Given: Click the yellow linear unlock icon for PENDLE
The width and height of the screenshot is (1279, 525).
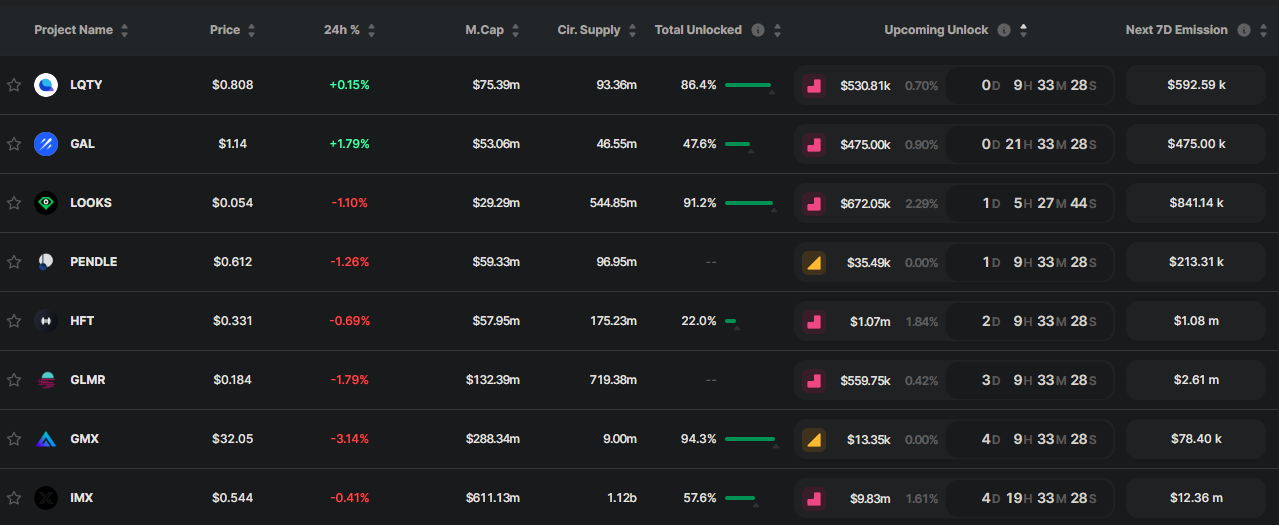Looking at the screenshot, I should pyautogui.click(x=814, y=262).
